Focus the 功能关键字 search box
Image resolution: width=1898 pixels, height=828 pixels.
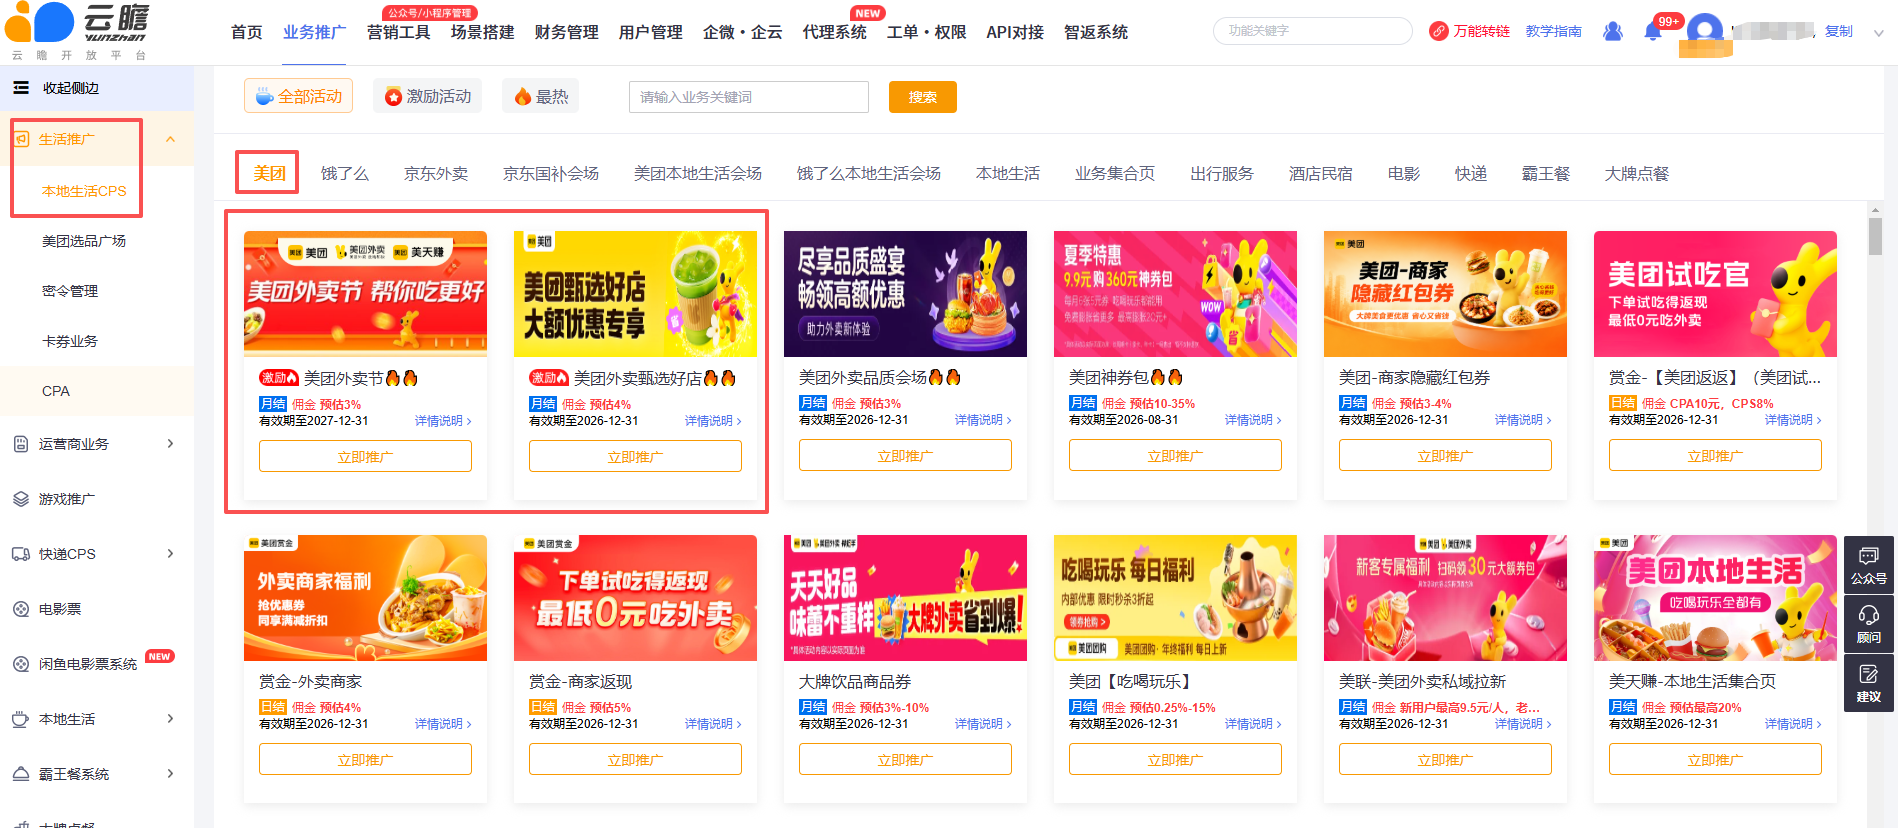coord(1313,31)
